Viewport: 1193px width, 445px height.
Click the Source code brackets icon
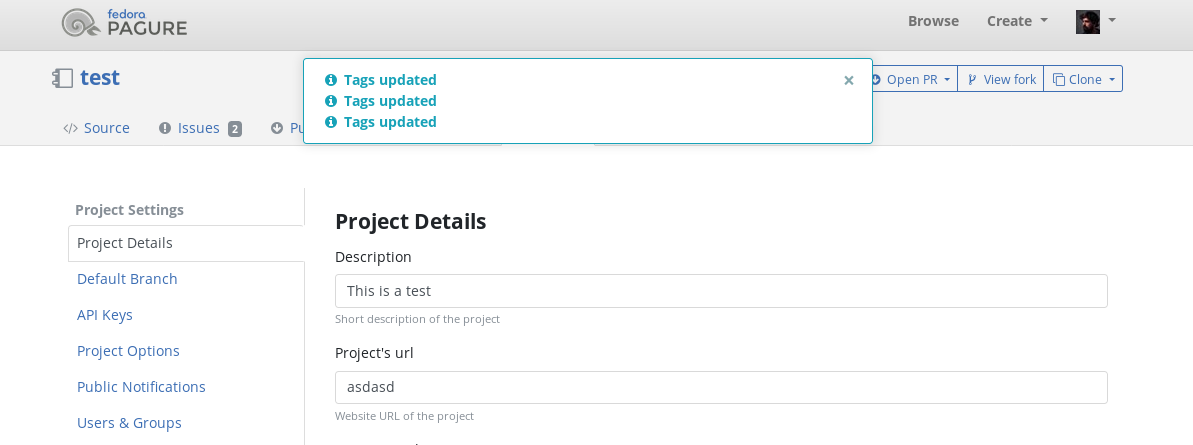pyautogui.click(x=70, y=128)
